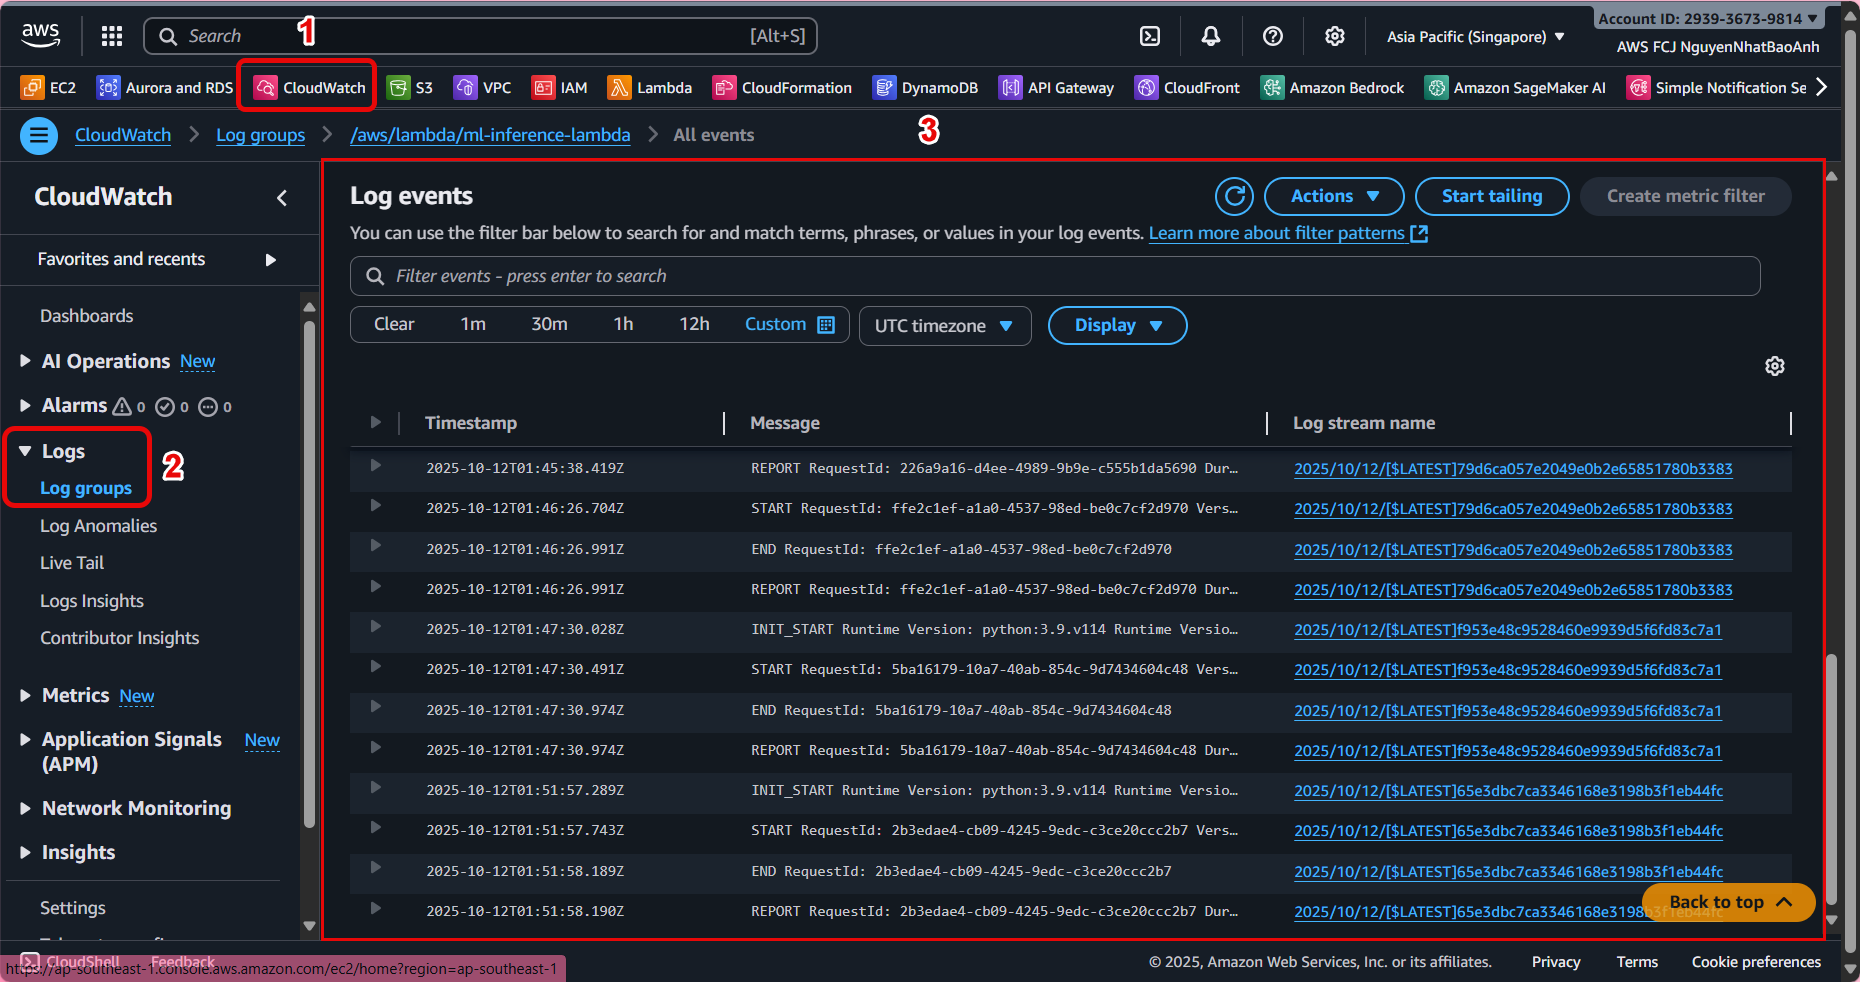Viewport: 1860px width, 982px height.
Task: Open CloudFront shortcut in favorites bar
Action: click(1188, 88)
